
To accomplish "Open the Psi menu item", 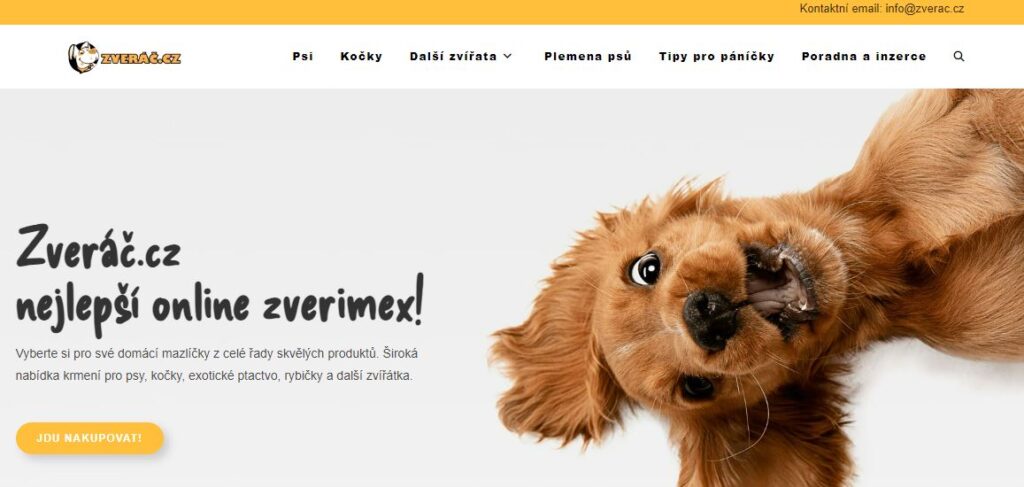I will [303, 56].
